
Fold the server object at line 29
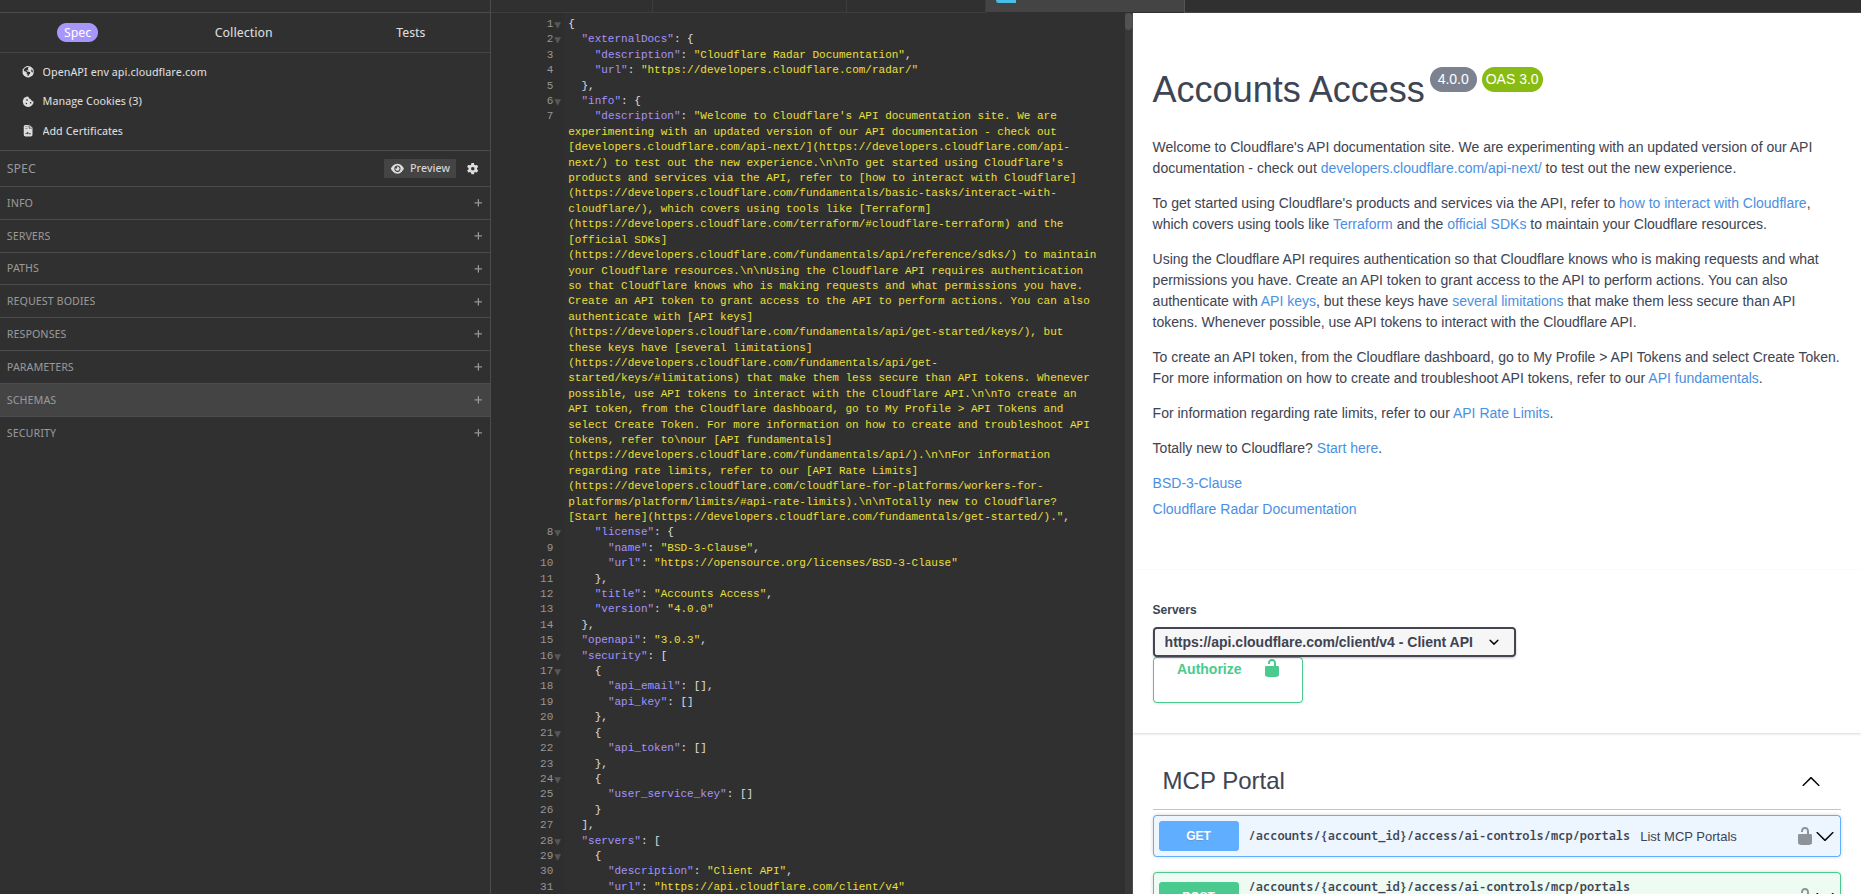pos(558,856)
